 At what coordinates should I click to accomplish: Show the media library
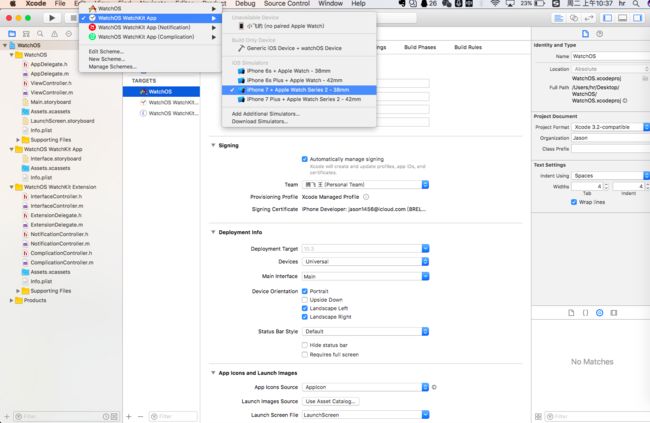(614, 313)
